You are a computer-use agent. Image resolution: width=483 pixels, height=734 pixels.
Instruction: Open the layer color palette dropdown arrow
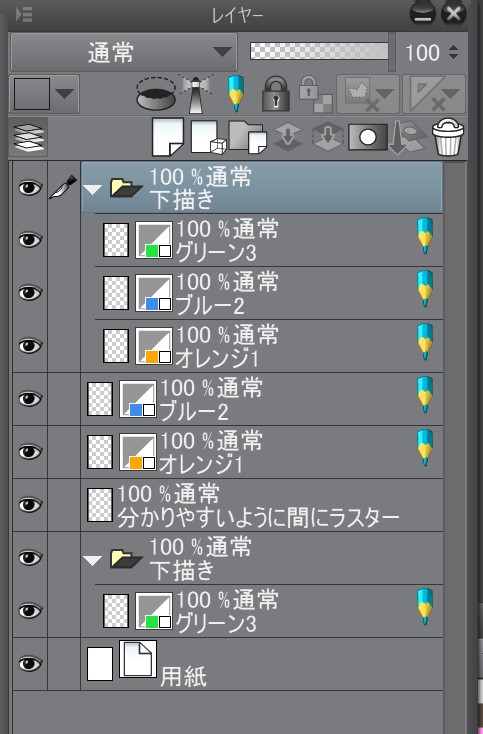65,94
